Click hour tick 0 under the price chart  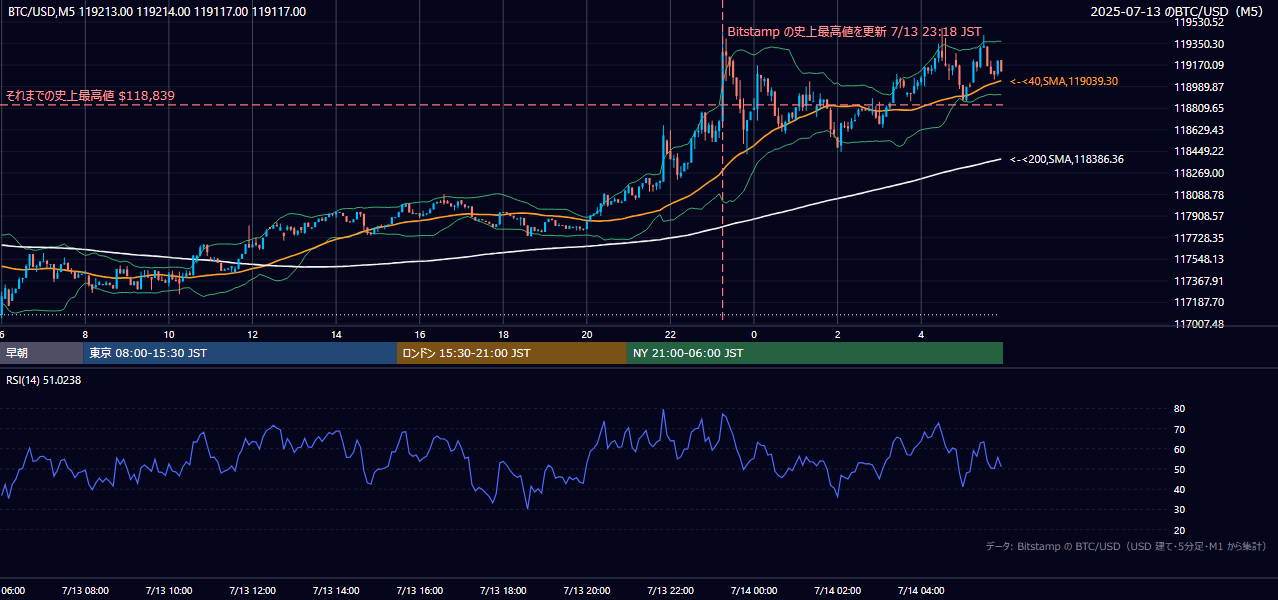click(x=754, y=334)
